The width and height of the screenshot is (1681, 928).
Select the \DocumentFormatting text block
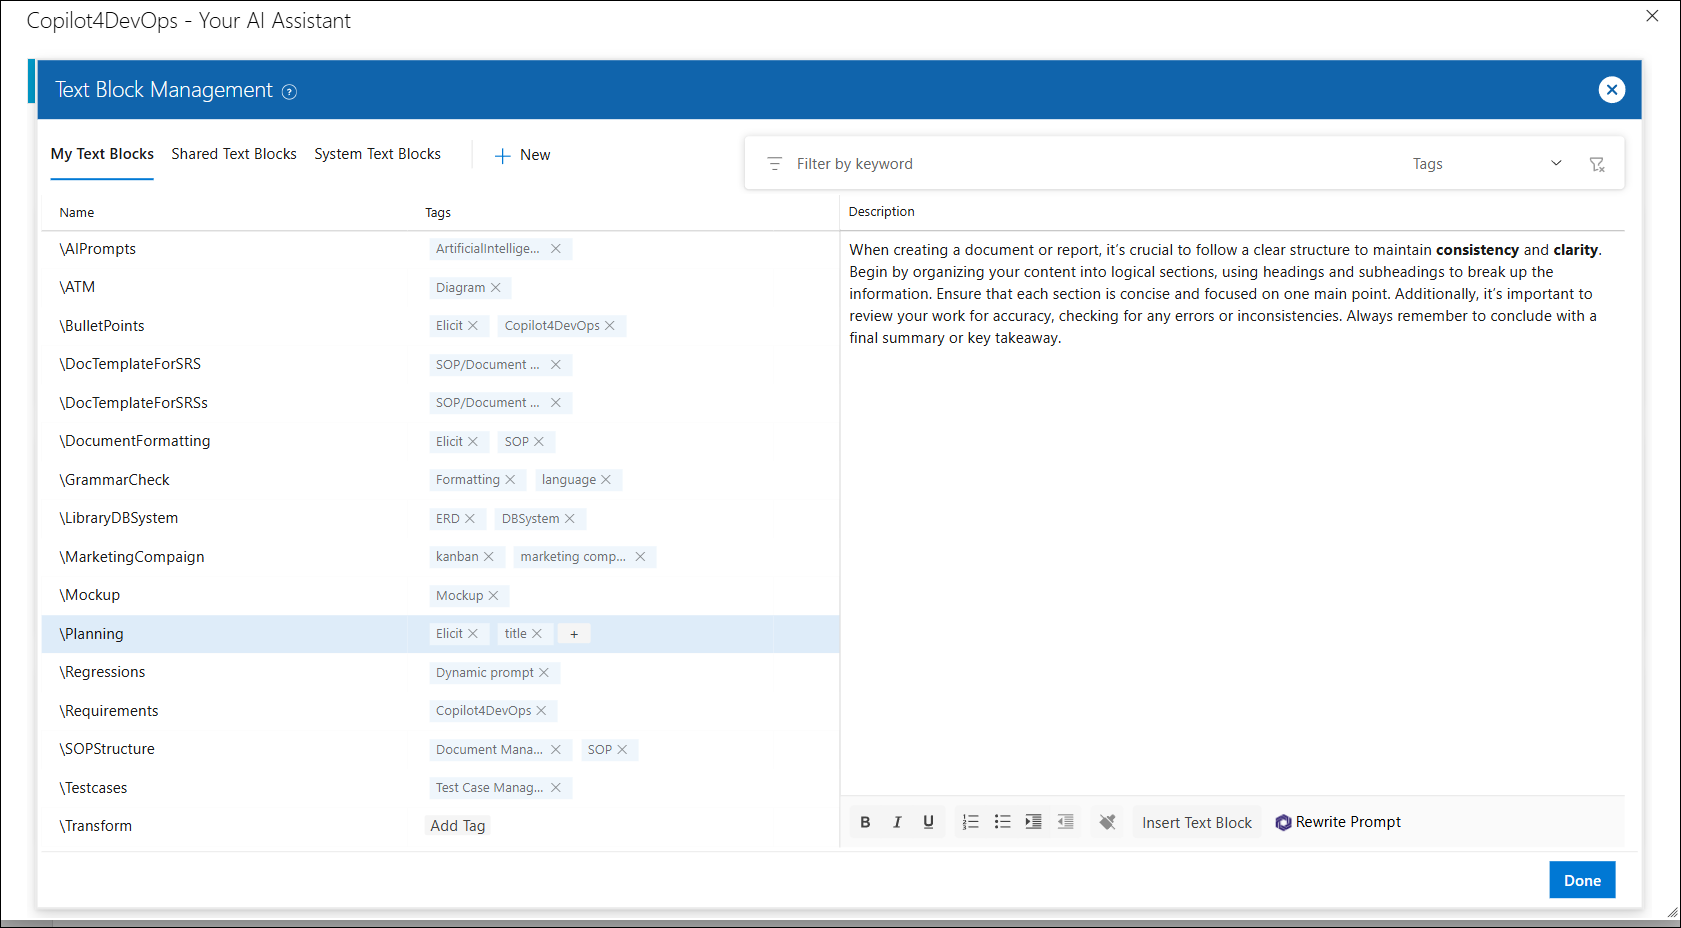tap(135, 441)
